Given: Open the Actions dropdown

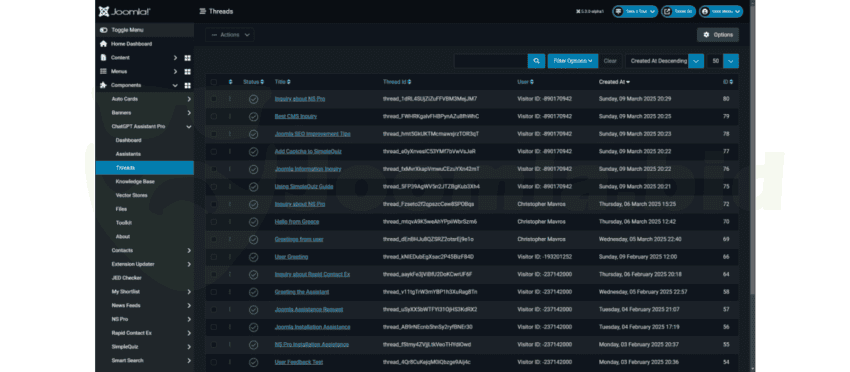Looking at the screenshot, I should 230,35.
